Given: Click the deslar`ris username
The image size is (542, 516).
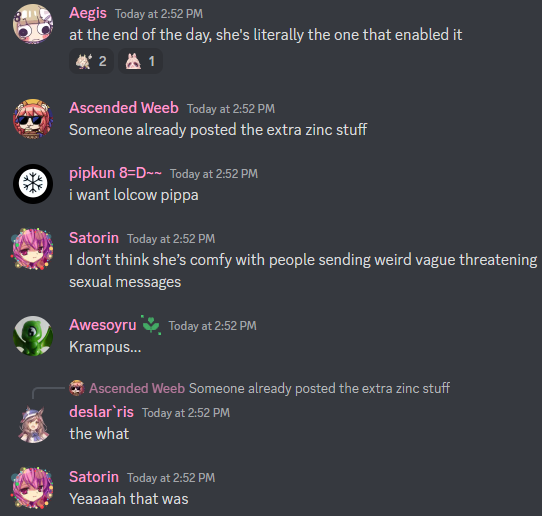Looking at the screenshot, I should tap(101, 412).
